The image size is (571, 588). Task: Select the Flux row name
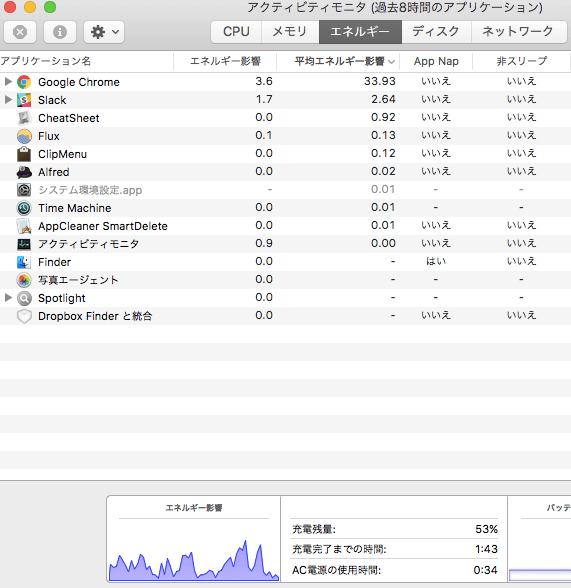coord(49,136)
